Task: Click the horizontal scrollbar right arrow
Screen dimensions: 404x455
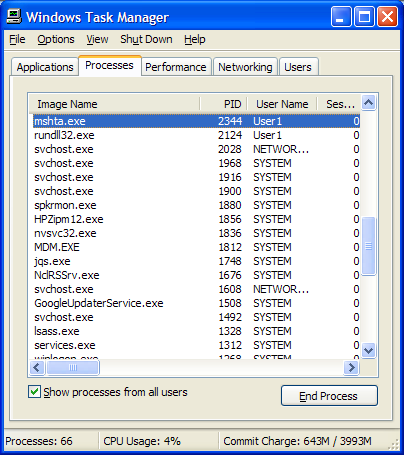Action: pos(351,368)
